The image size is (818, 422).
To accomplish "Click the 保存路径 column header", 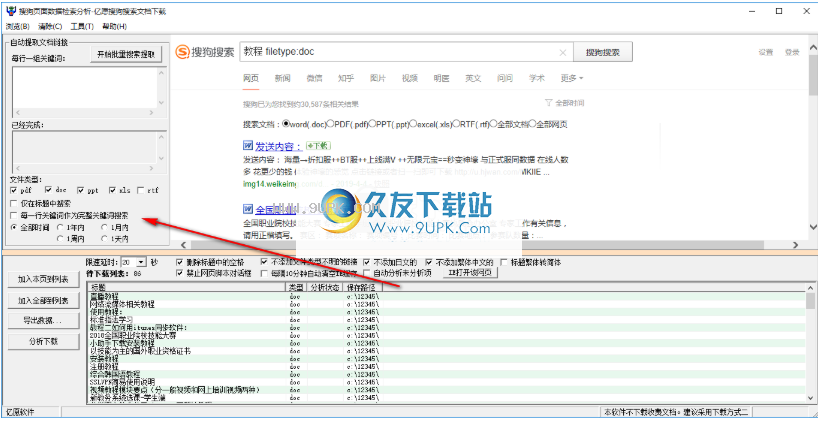I will pos(363,287).
